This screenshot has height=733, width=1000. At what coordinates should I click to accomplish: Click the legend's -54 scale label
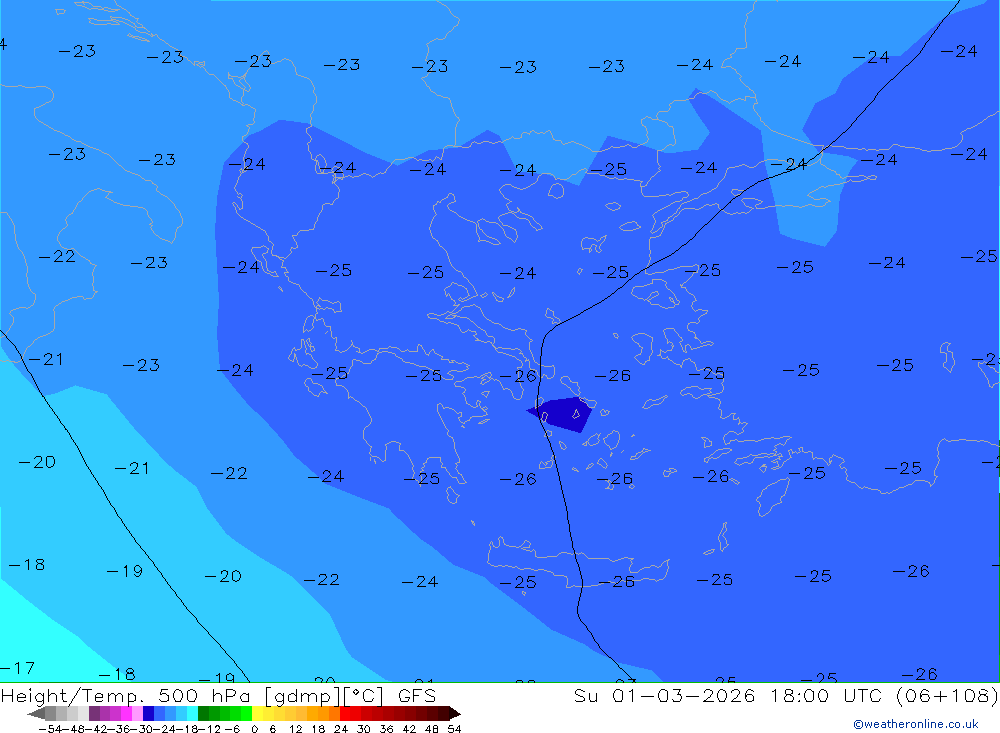pos(50,729)
